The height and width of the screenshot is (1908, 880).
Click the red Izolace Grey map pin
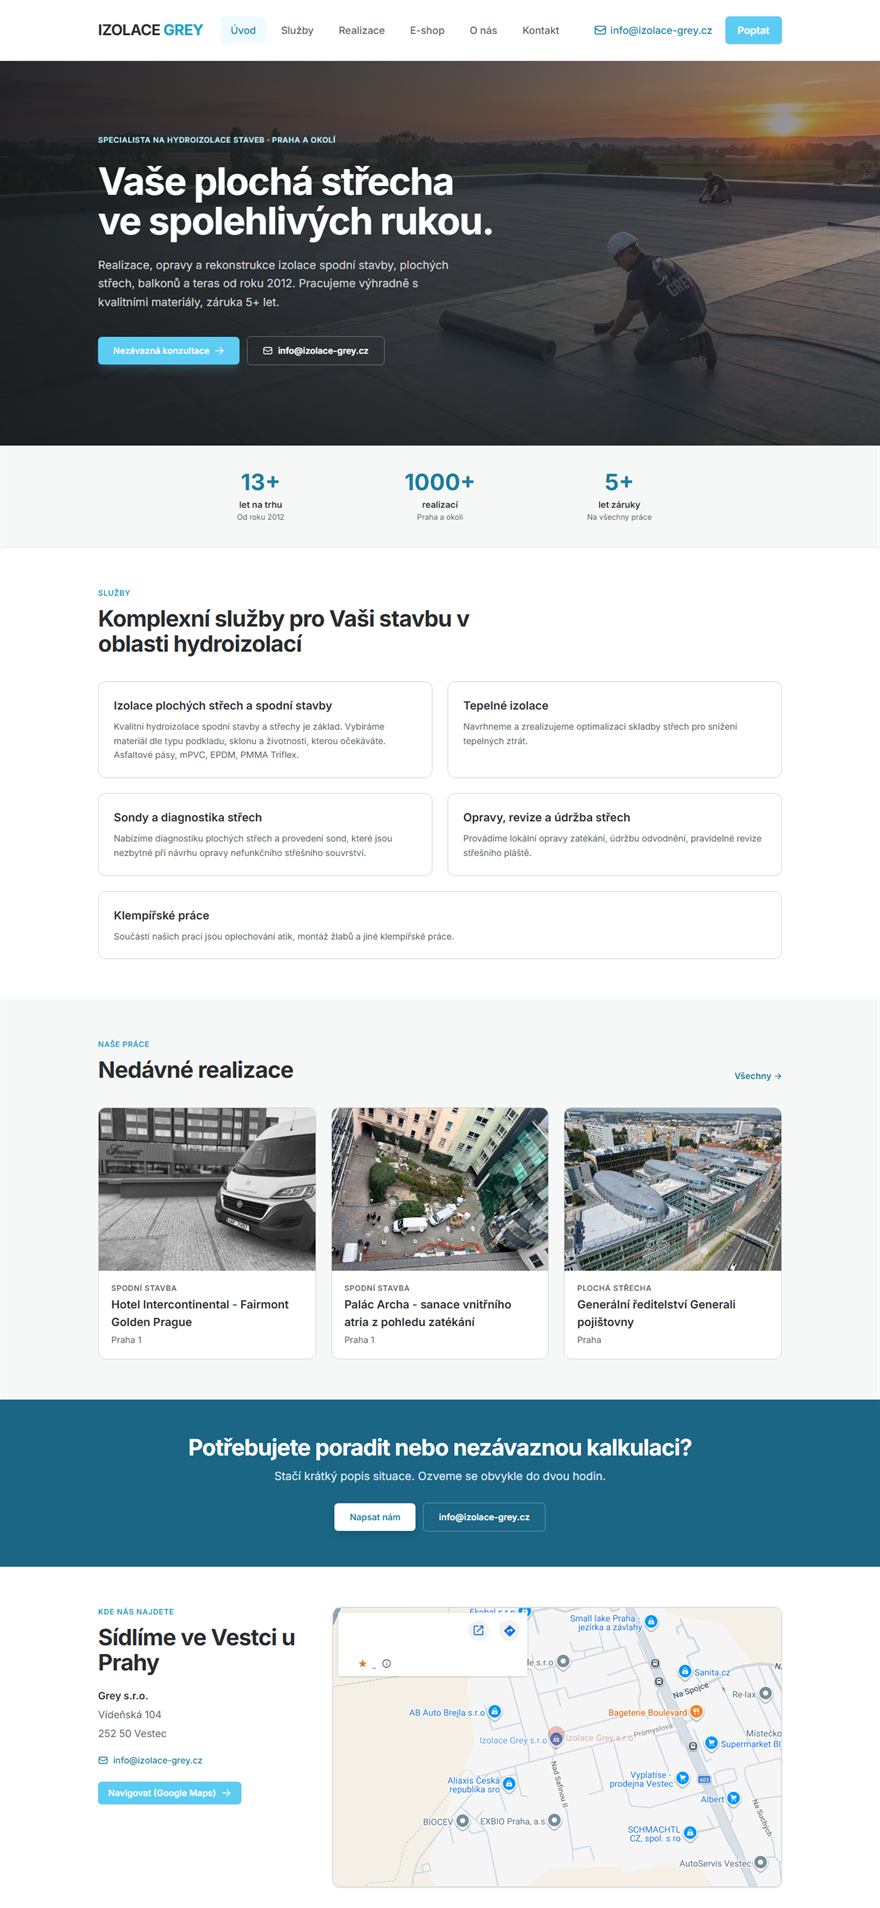click(x=556, y=1737)
